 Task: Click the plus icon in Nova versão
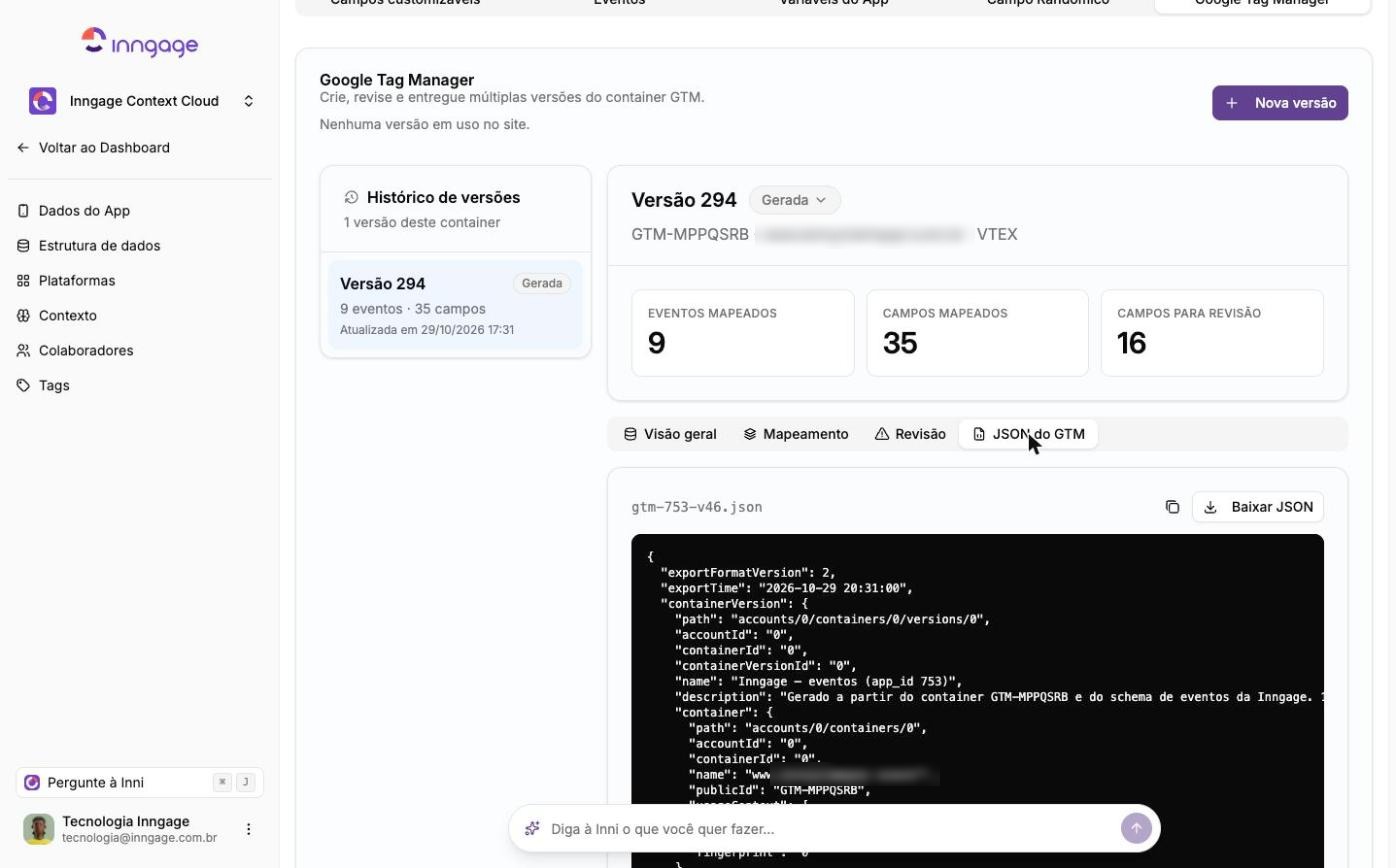1232,103
